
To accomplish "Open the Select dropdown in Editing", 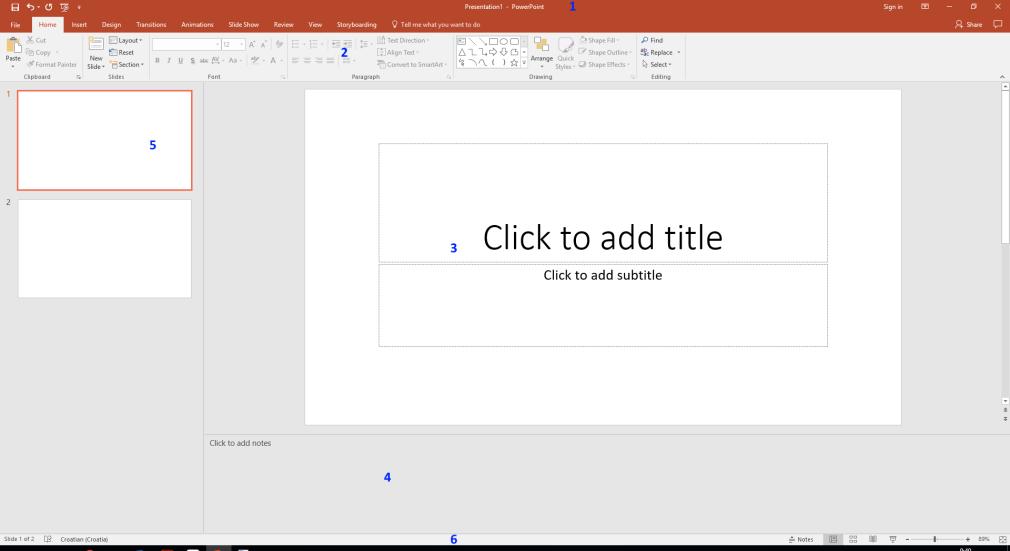I will point(656,64).
